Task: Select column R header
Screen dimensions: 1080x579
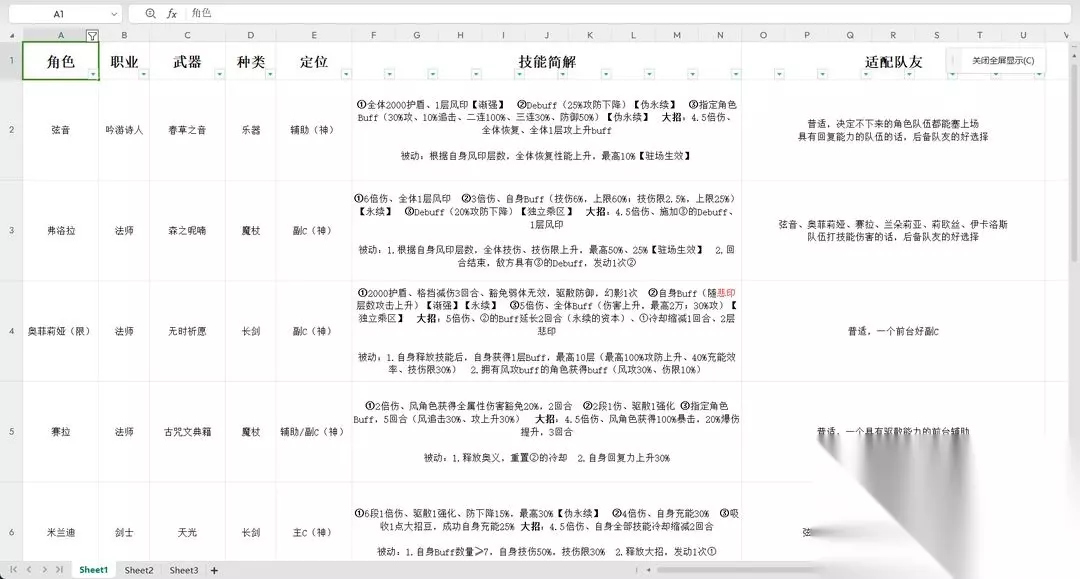Action: [x=893, y=35]
